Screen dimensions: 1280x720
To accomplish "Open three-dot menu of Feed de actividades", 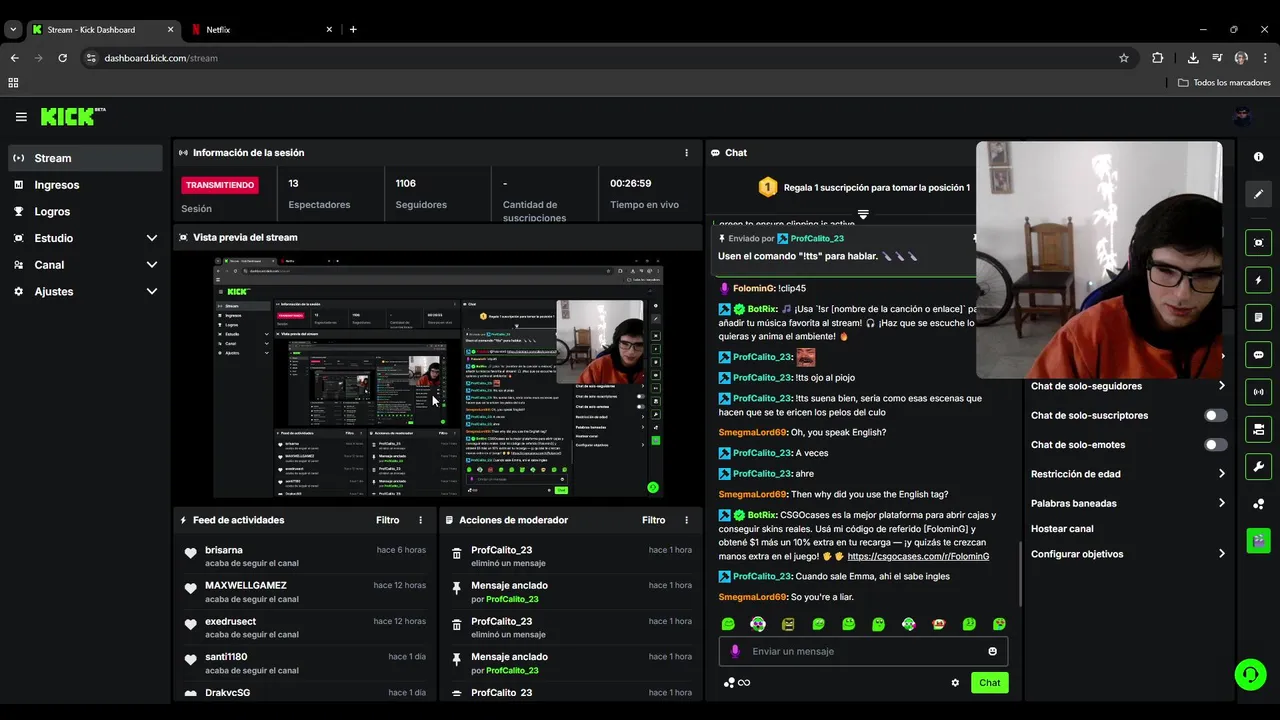I will pos(420,520).
